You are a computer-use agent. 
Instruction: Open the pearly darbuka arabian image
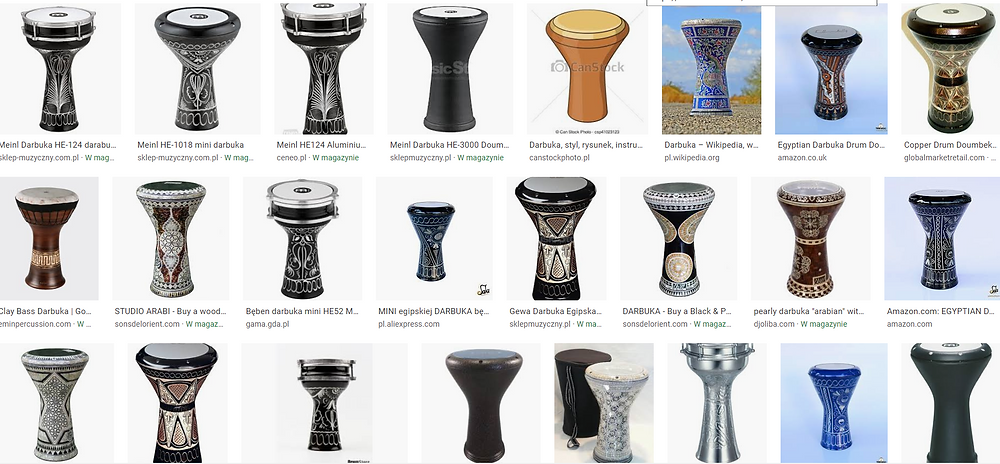(811, 238)
